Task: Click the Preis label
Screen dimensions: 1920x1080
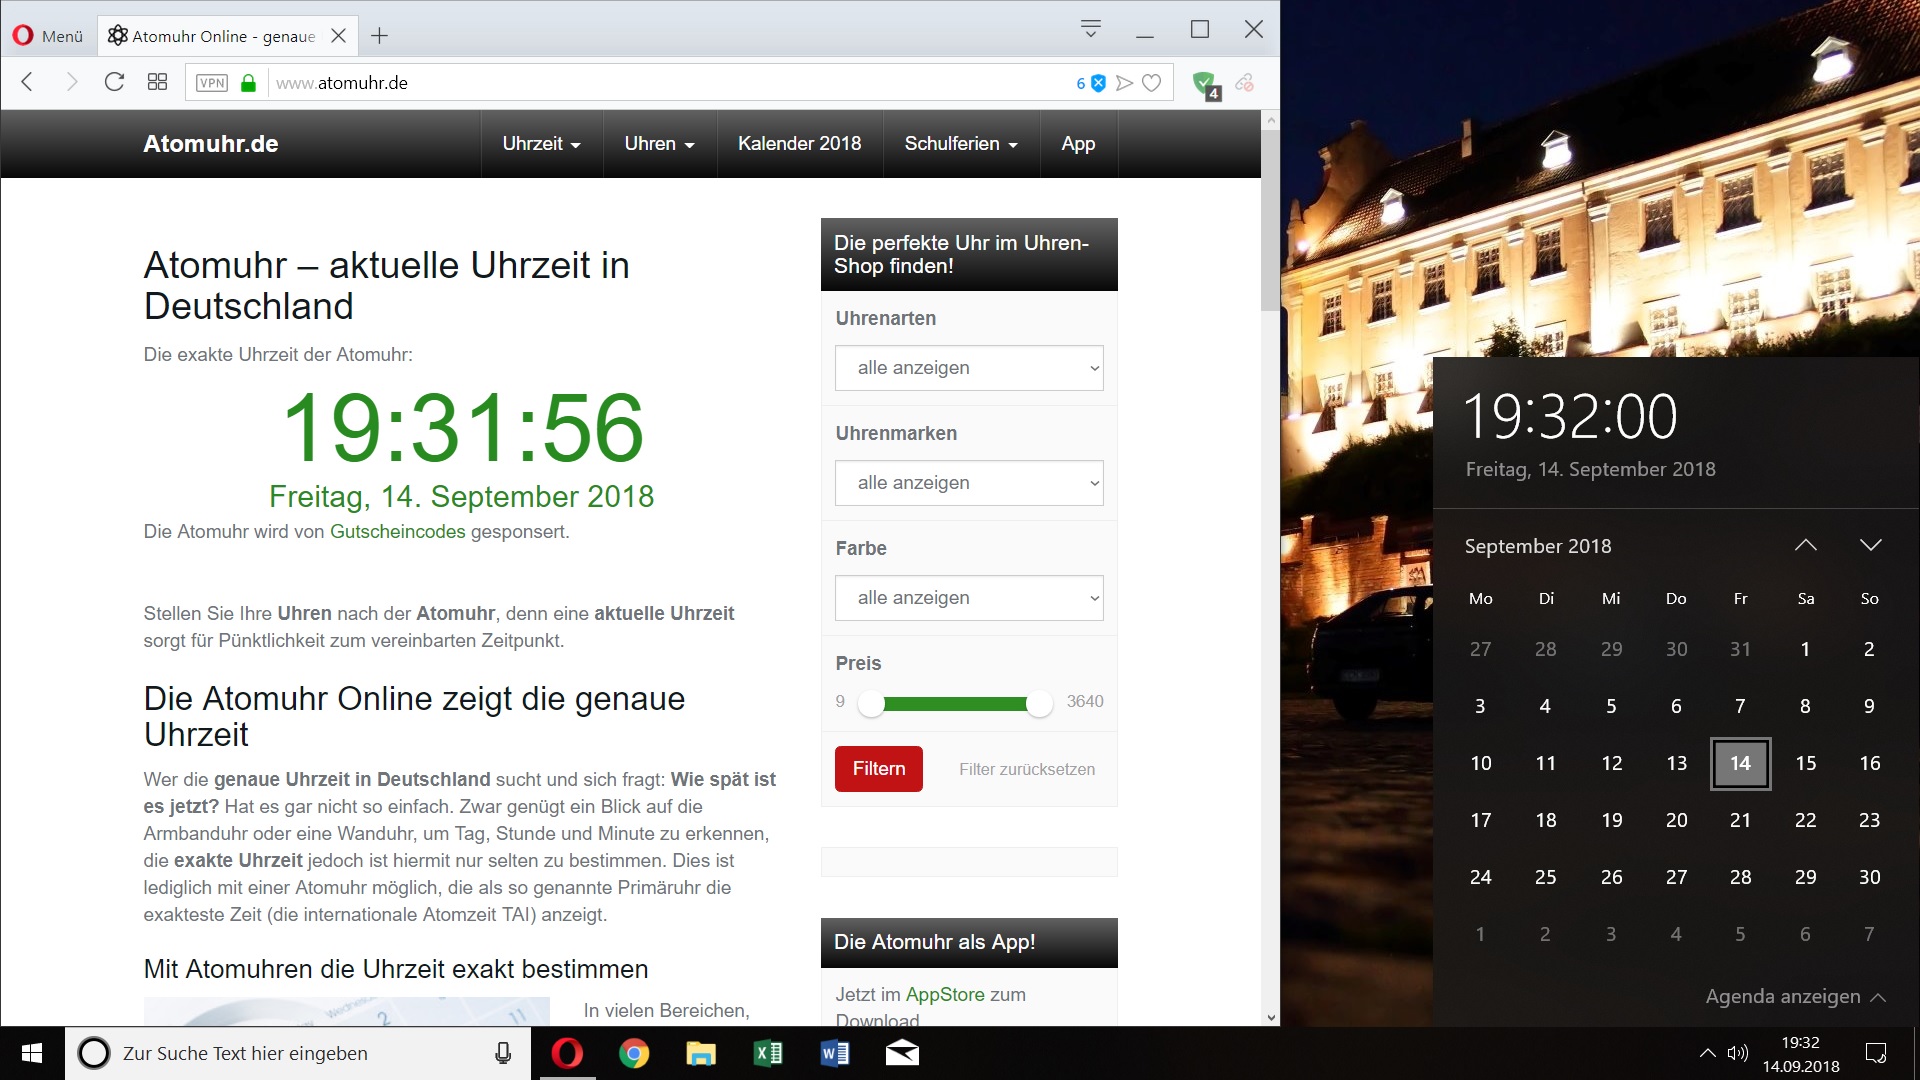Action: (858, 664)
